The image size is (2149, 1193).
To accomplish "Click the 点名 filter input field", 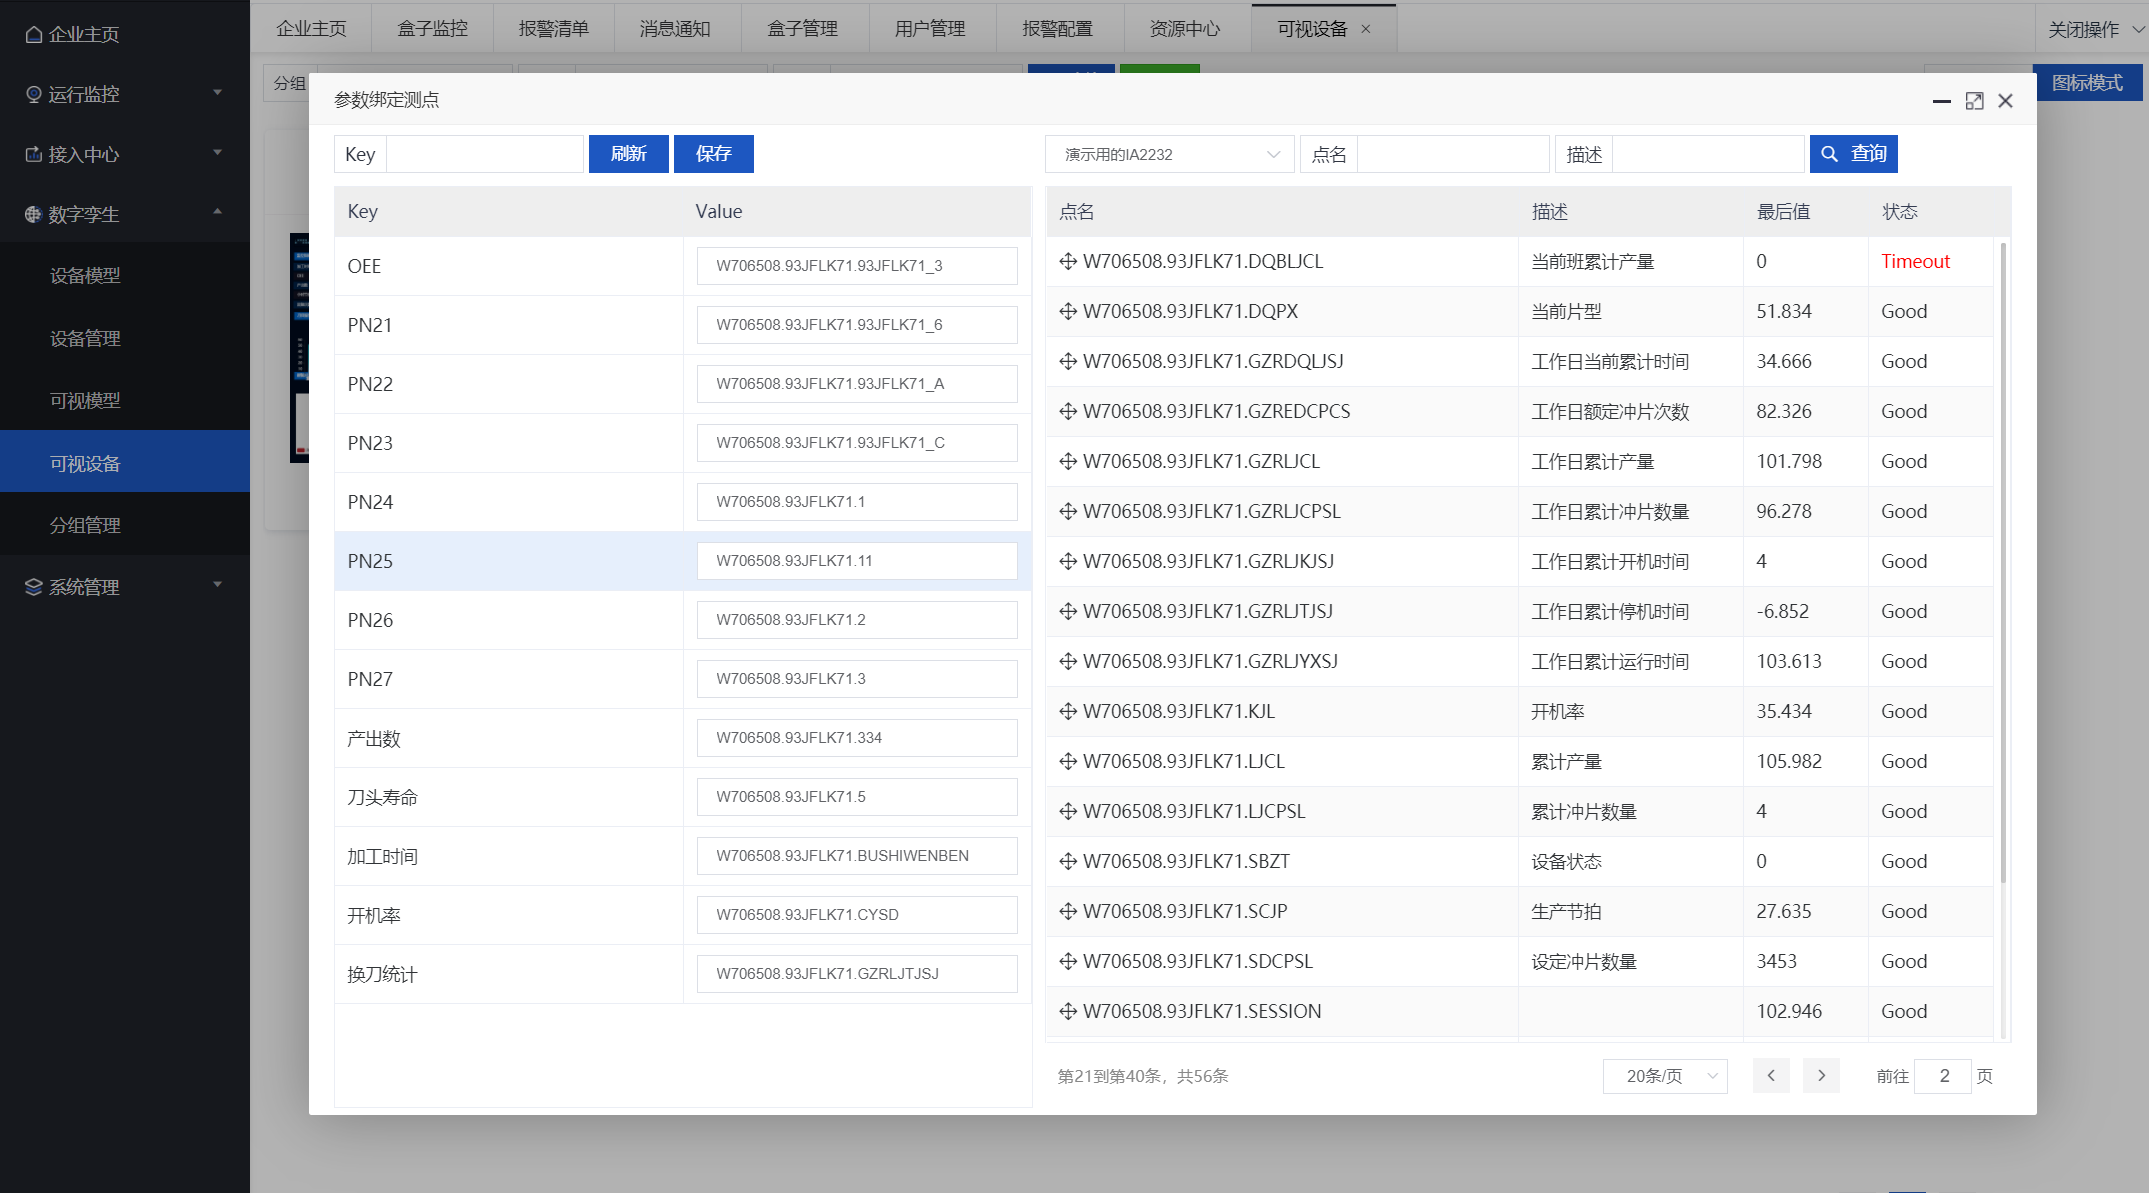I will point(1453,154).
